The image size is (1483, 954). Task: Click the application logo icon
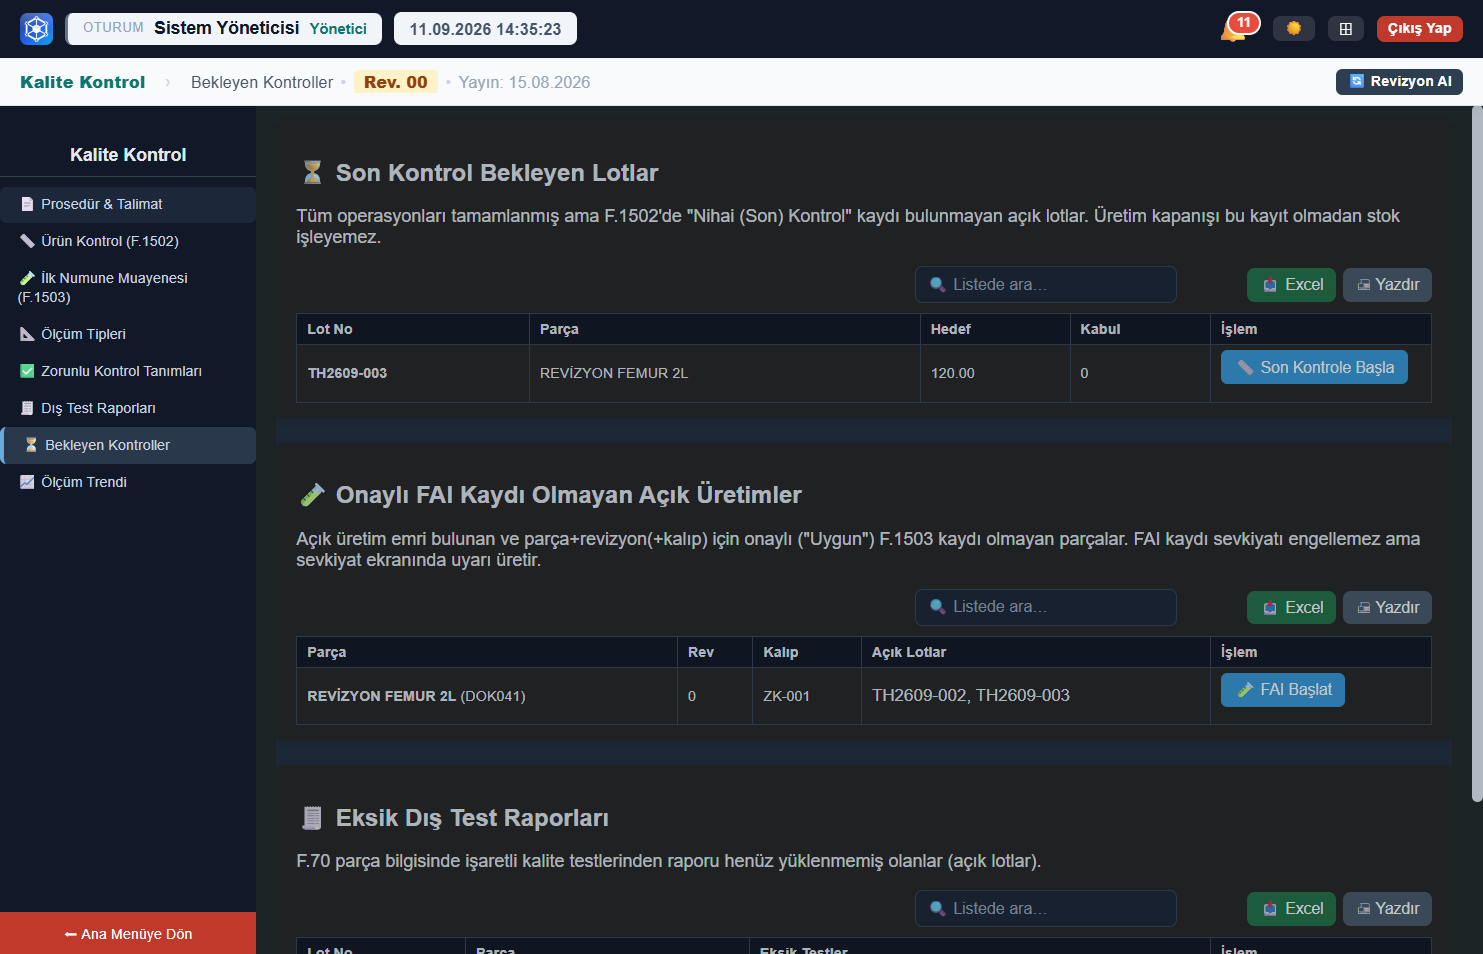(37, 28)
